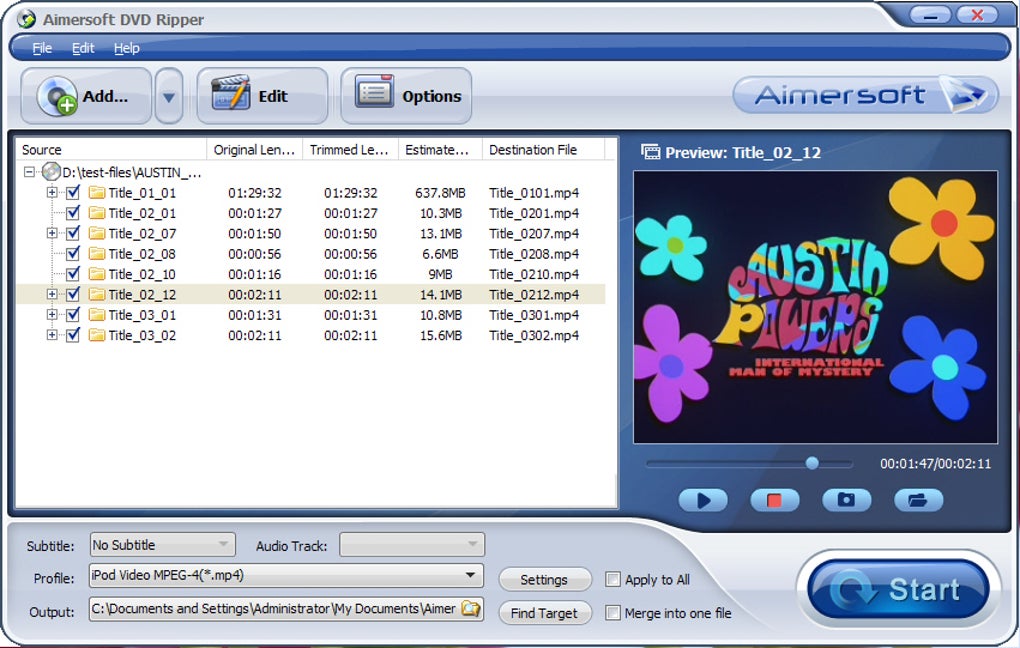Open the Help menu

tap(126, 48)
